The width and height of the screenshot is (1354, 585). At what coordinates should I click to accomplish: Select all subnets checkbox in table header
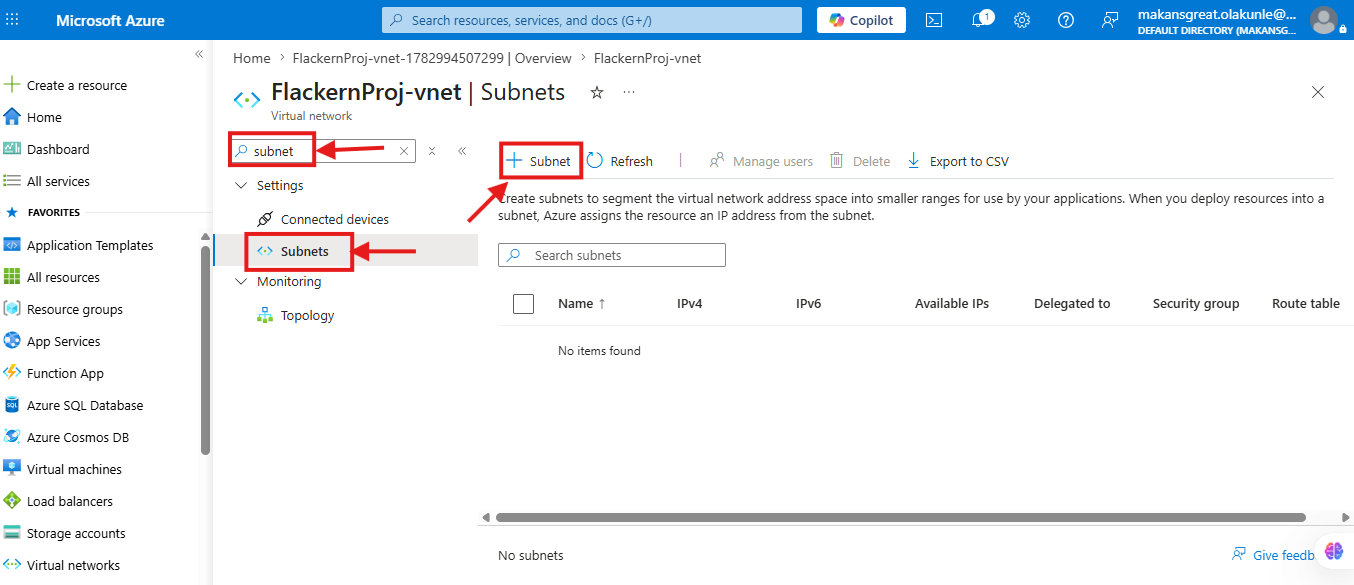click(523, 303)
